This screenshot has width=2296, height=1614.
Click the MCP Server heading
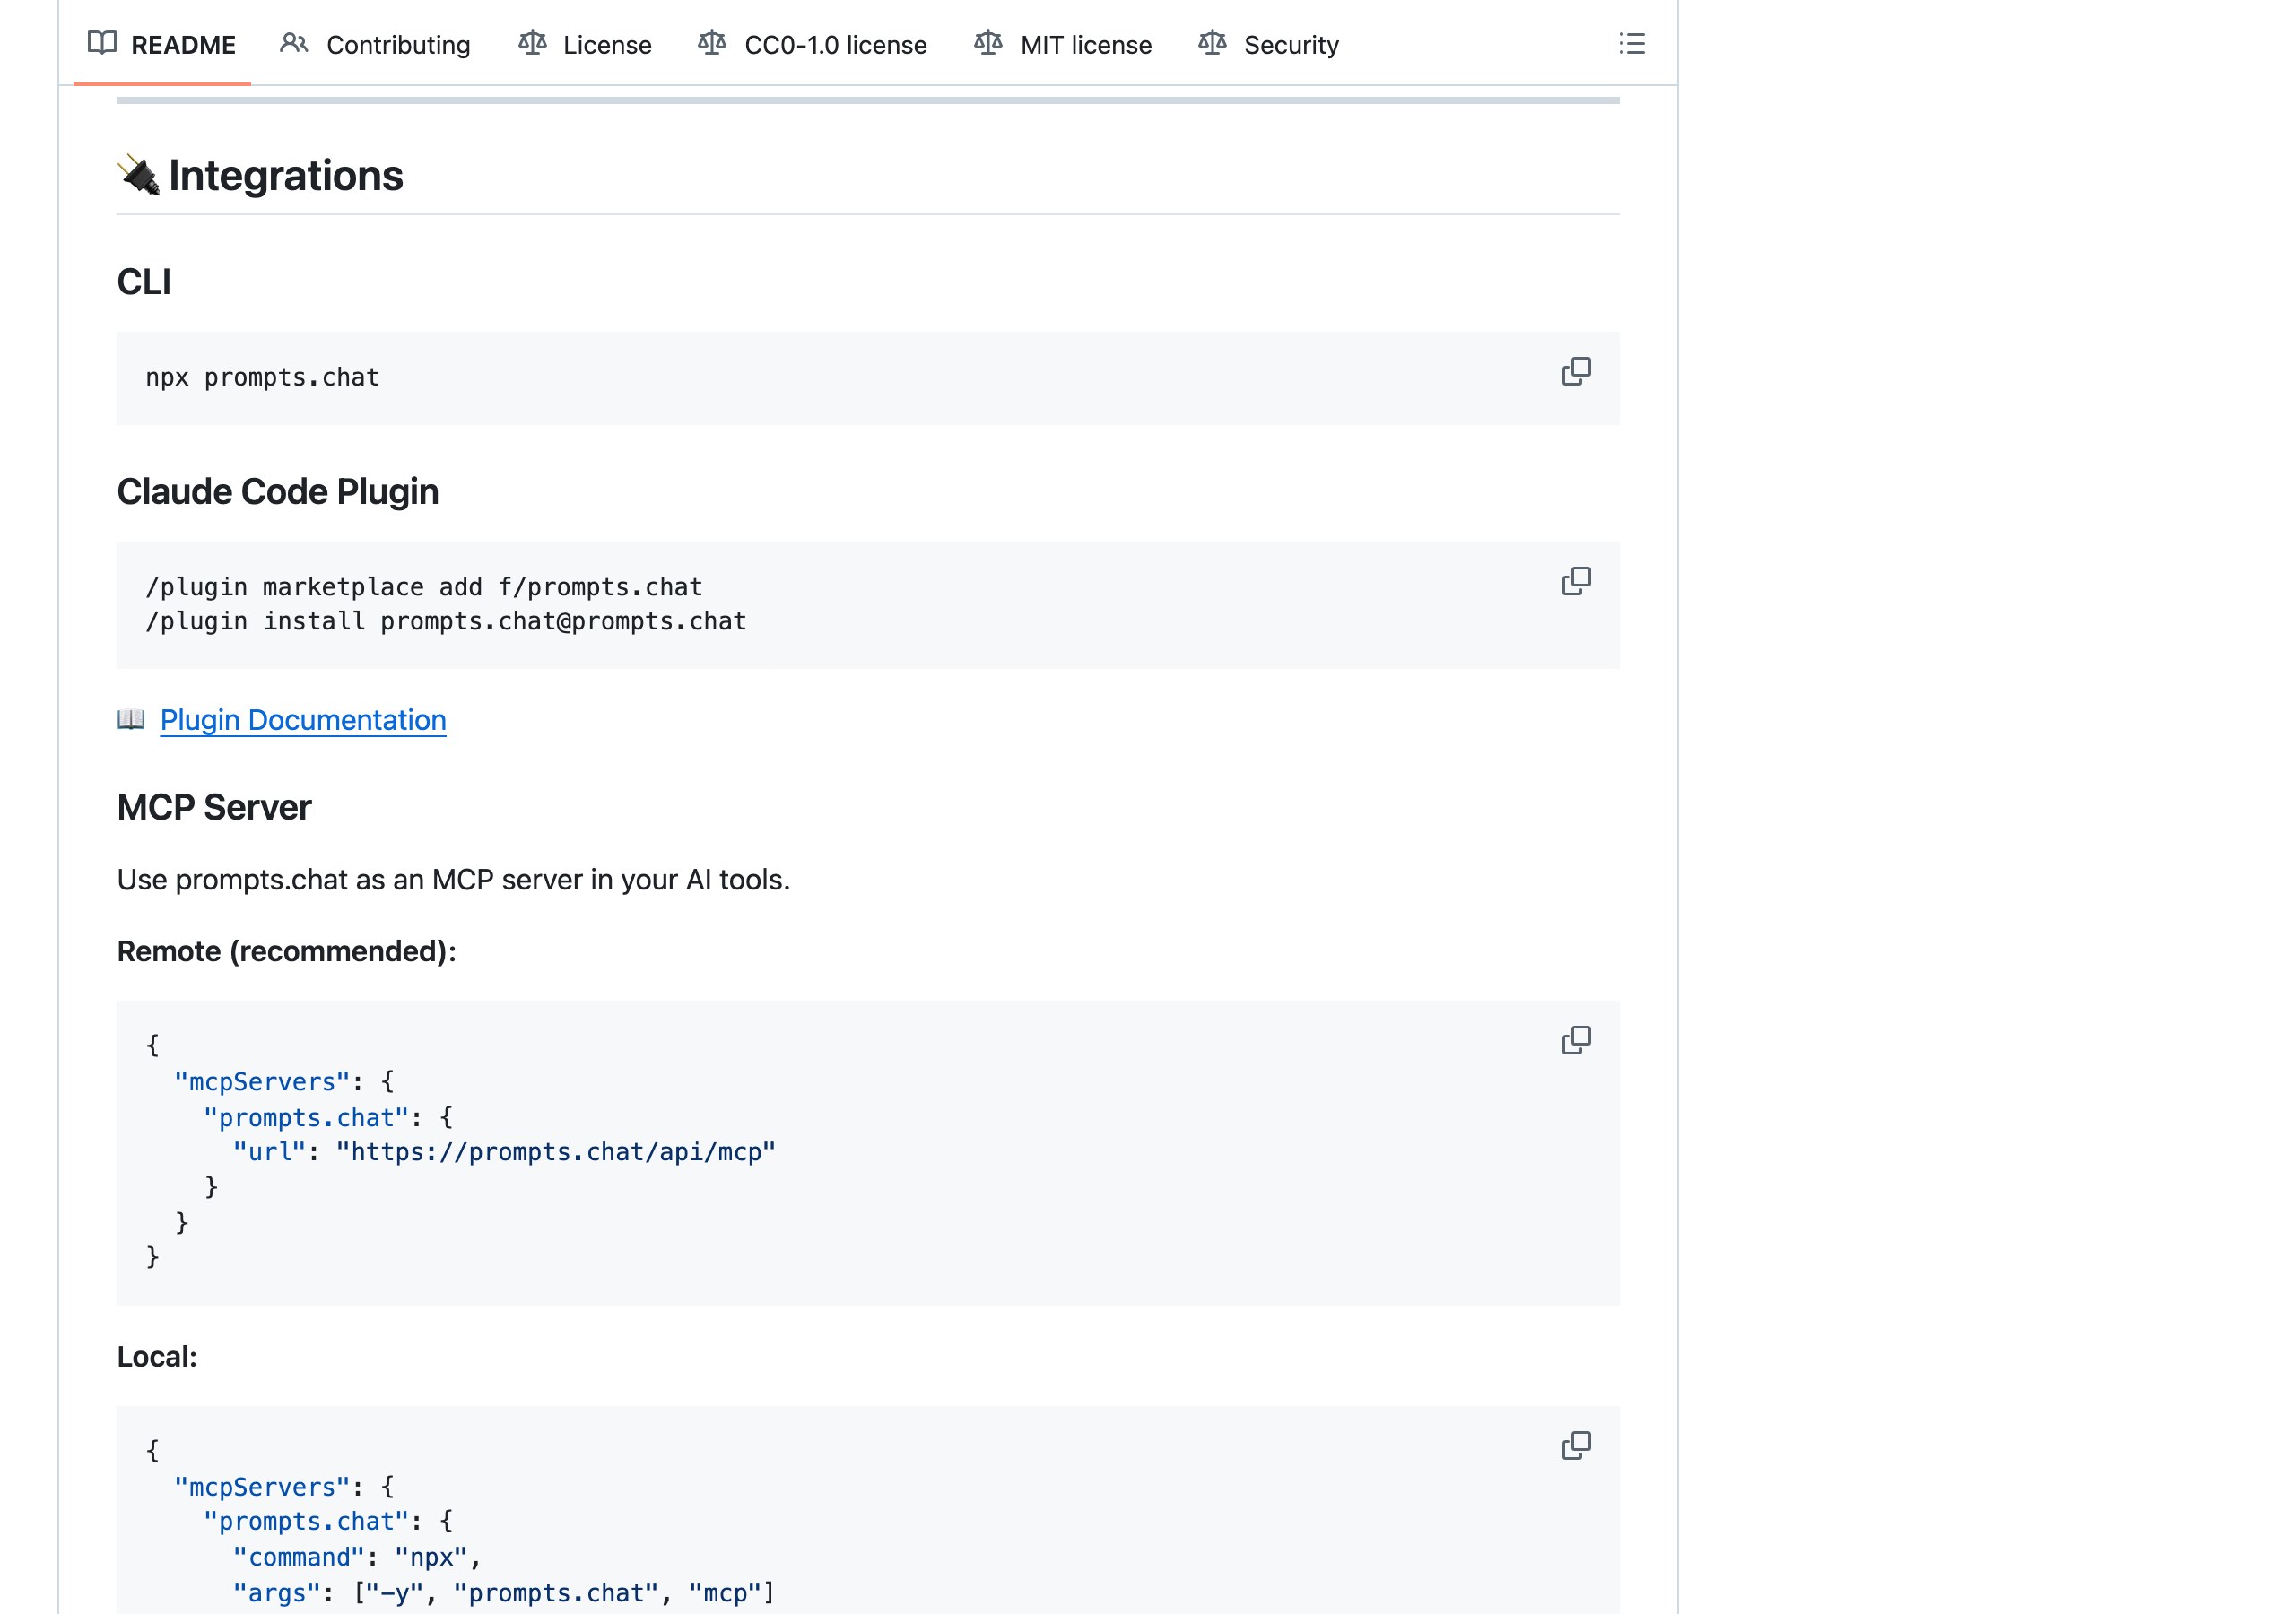tap(214, 808)
